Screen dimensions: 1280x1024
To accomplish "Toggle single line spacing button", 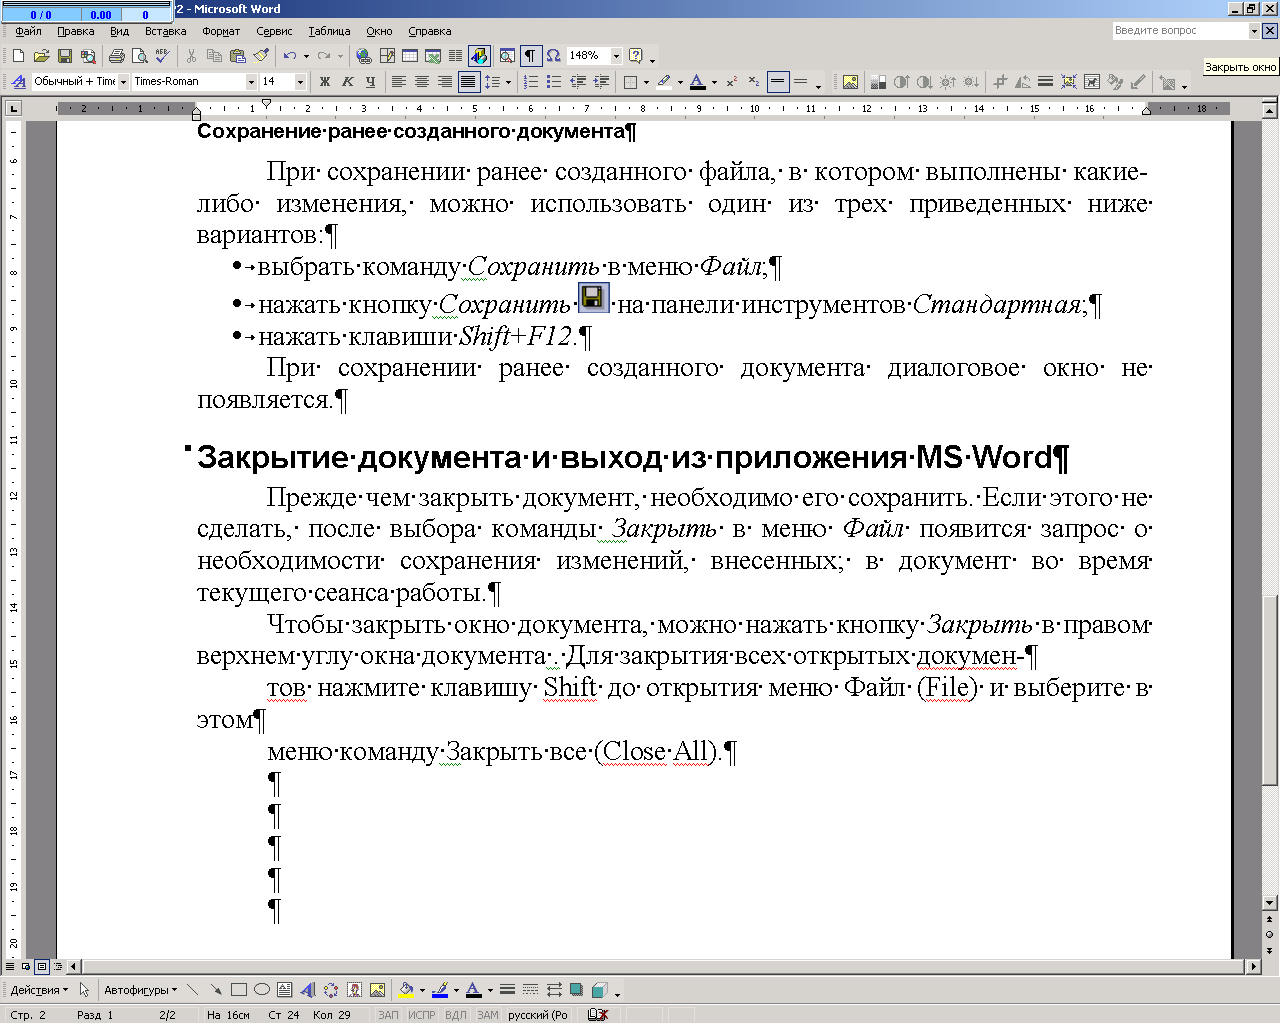I will click(x=778, y=82).
